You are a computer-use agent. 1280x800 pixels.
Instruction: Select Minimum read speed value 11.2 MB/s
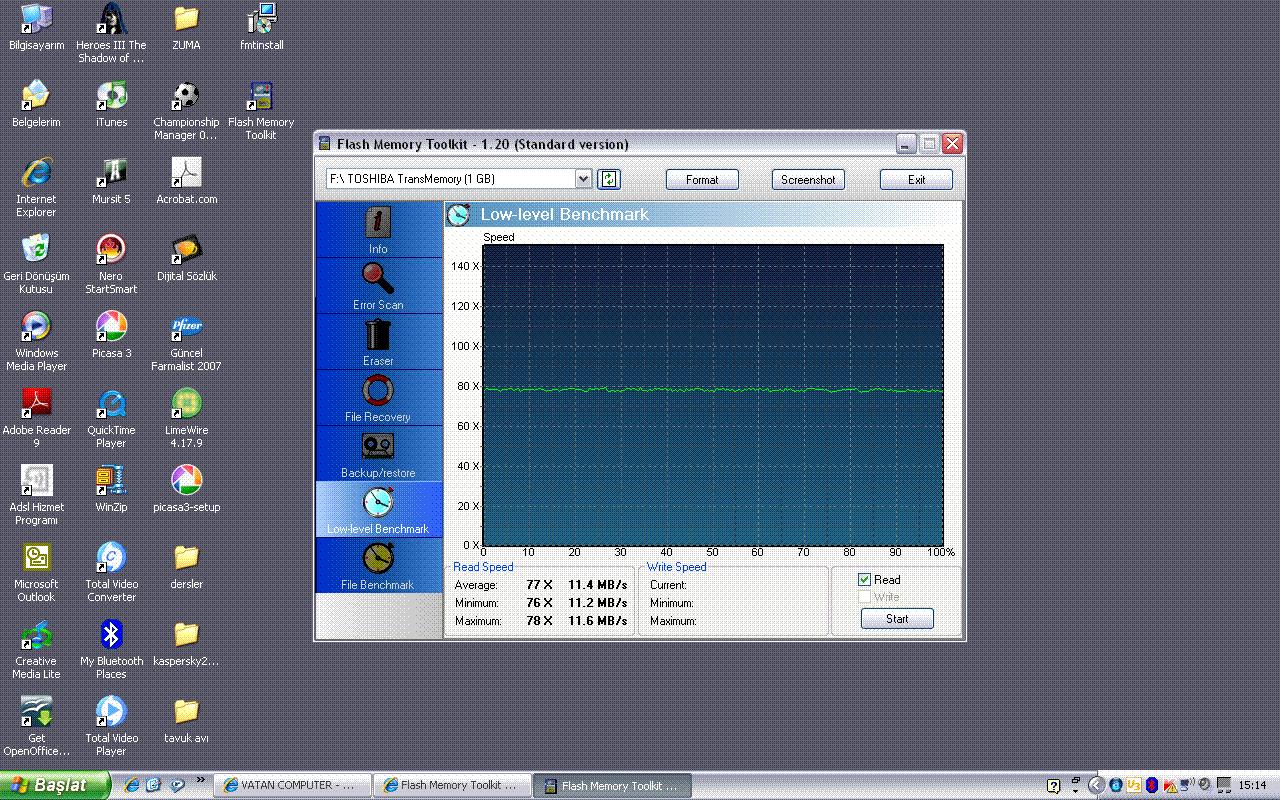598,603
